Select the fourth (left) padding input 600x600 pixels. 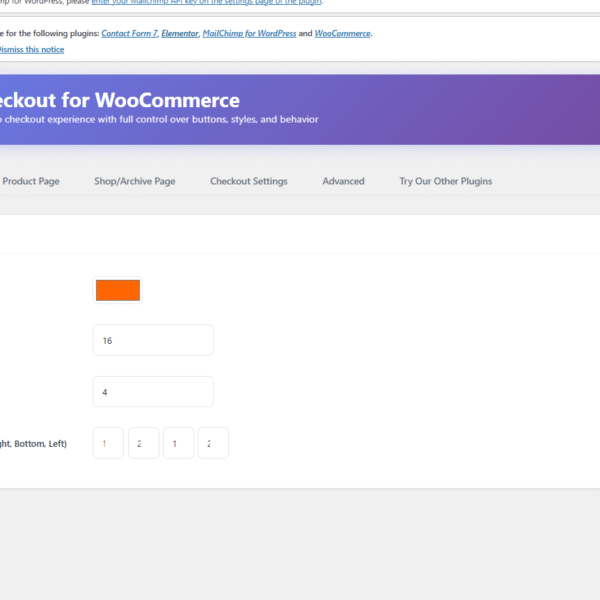(213, 443)
